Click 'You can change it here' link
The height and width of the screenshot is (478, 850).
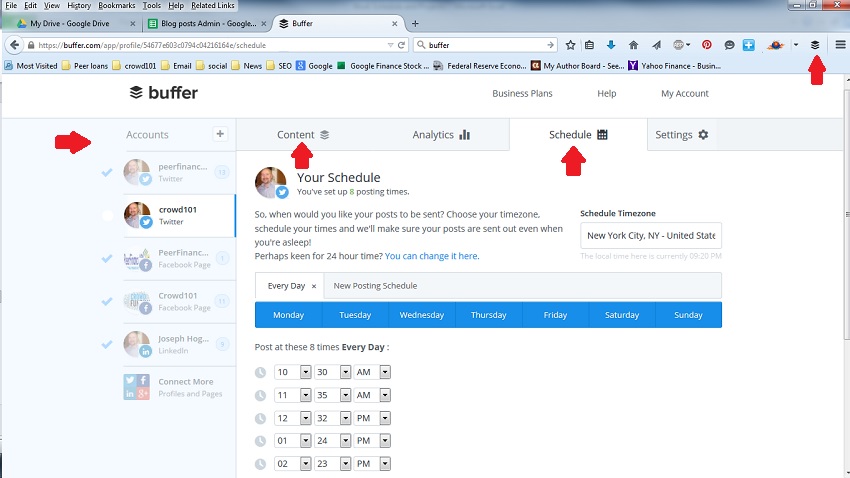432,256
